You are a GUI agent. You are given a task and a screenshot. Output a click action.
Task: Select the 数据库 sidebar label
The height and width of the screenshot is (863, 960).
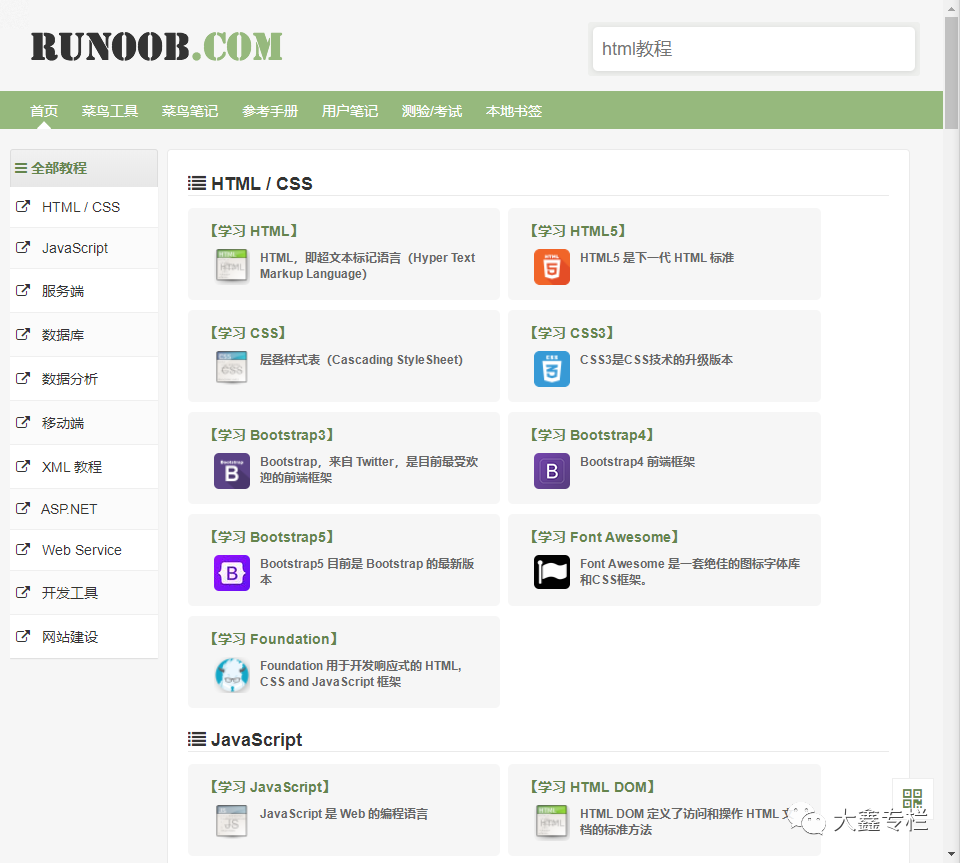[x=63, y=335]
